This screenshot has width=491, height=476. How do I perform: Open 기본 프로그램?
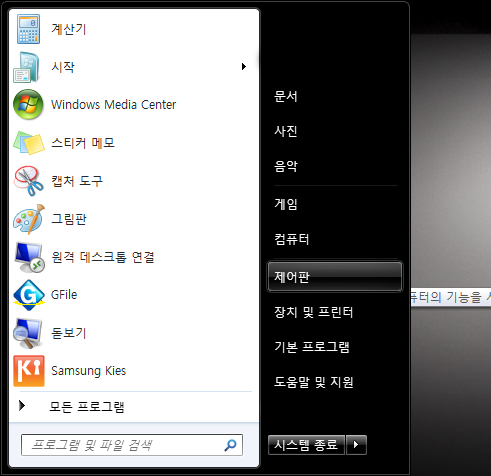click(312, 347)
